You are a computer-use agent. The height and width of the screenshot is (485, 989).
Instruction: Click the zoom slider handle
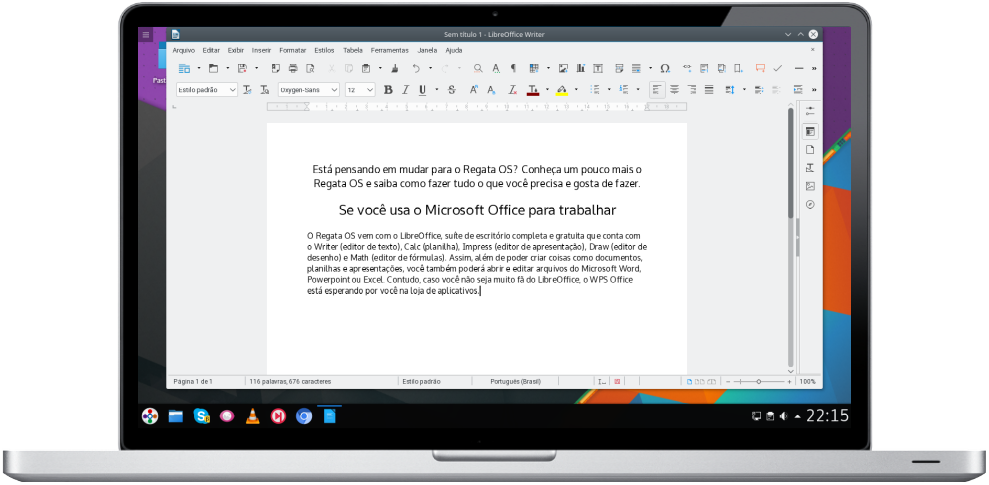(759, 382)
